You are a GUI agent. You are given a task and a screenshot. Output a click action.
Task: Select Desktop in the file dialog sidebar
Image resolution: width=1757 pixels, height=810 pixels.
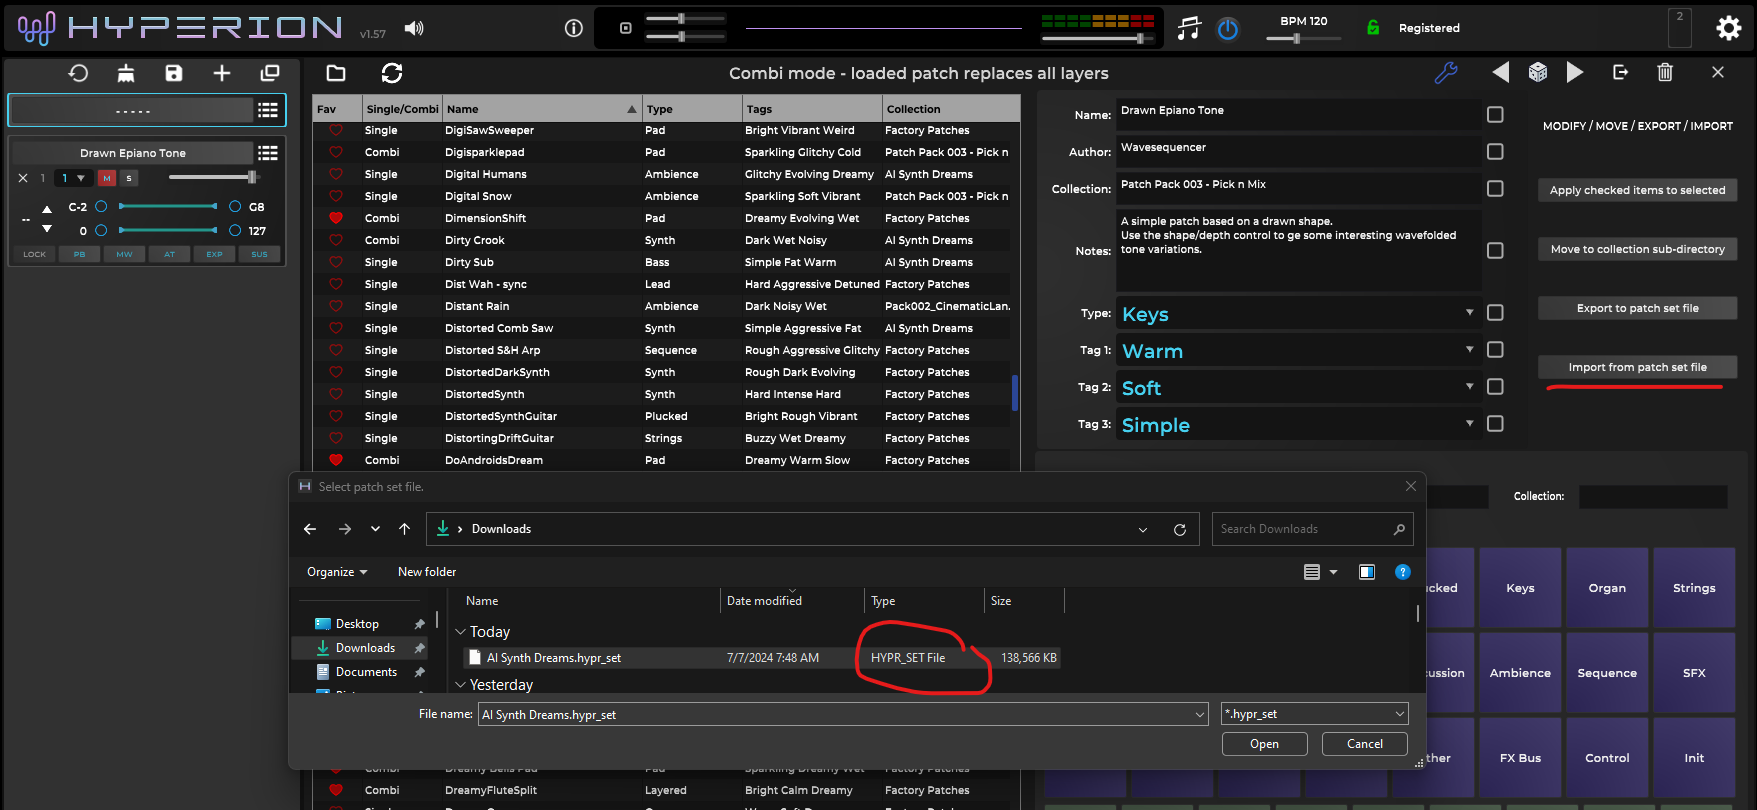click(x=357, y=624)
